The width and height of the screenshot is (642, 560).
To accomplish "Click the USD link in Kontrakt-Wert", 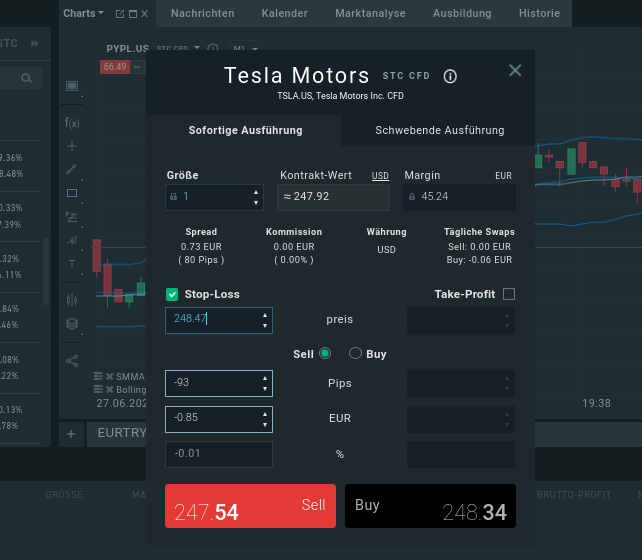I will click(x=380, y=176).
